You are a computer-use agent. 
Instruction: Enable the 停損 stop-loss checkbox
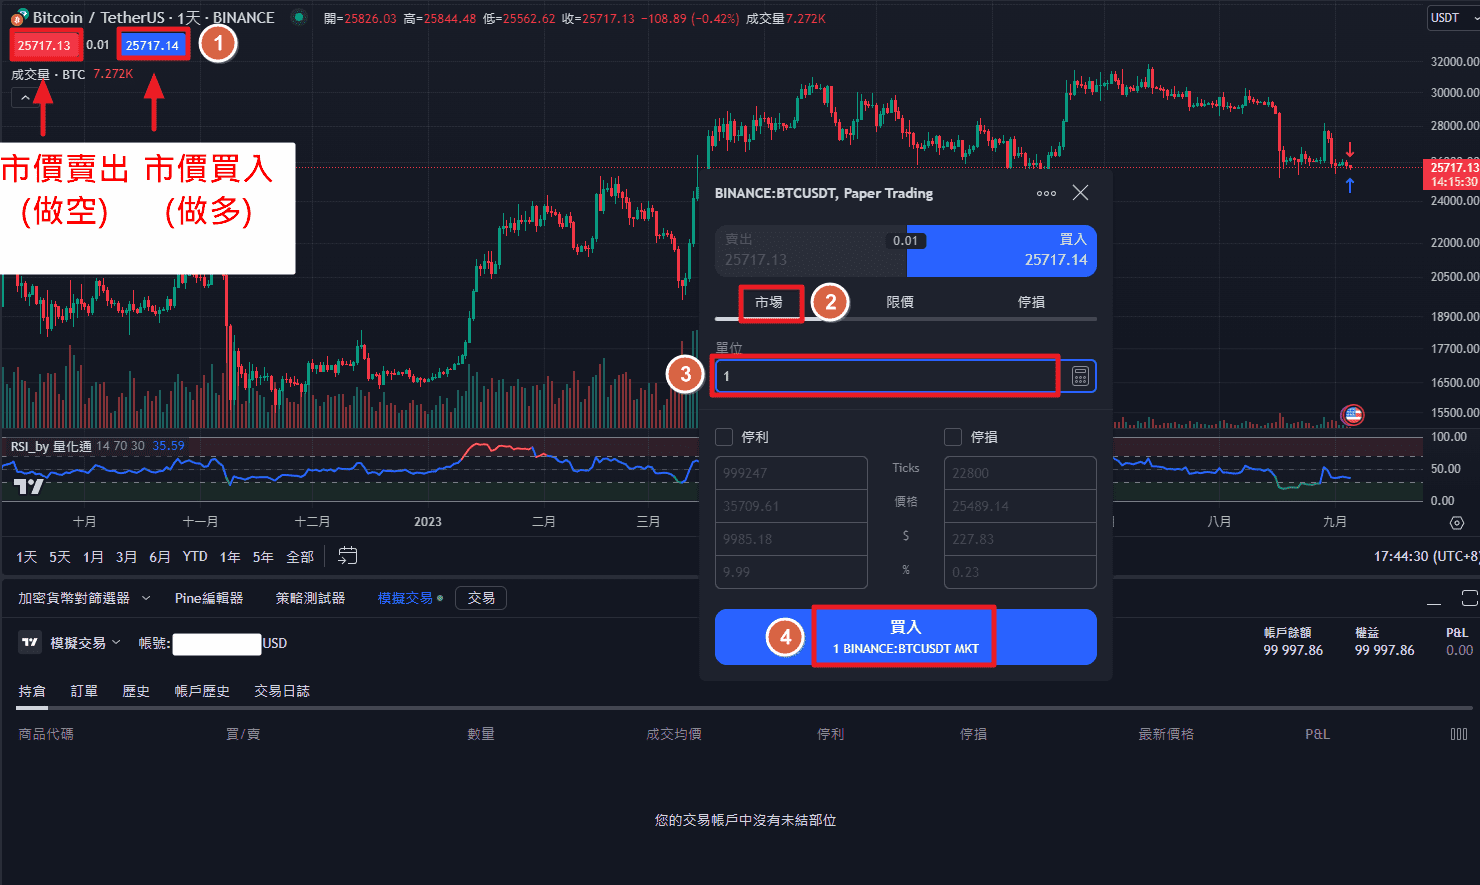pos(953,437)
